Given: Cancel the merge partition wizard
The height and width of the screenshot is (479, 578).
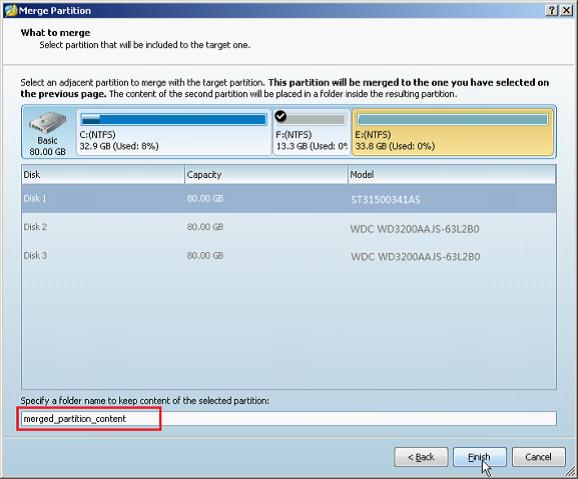Looking at the screenshot, I should [539, 457].
